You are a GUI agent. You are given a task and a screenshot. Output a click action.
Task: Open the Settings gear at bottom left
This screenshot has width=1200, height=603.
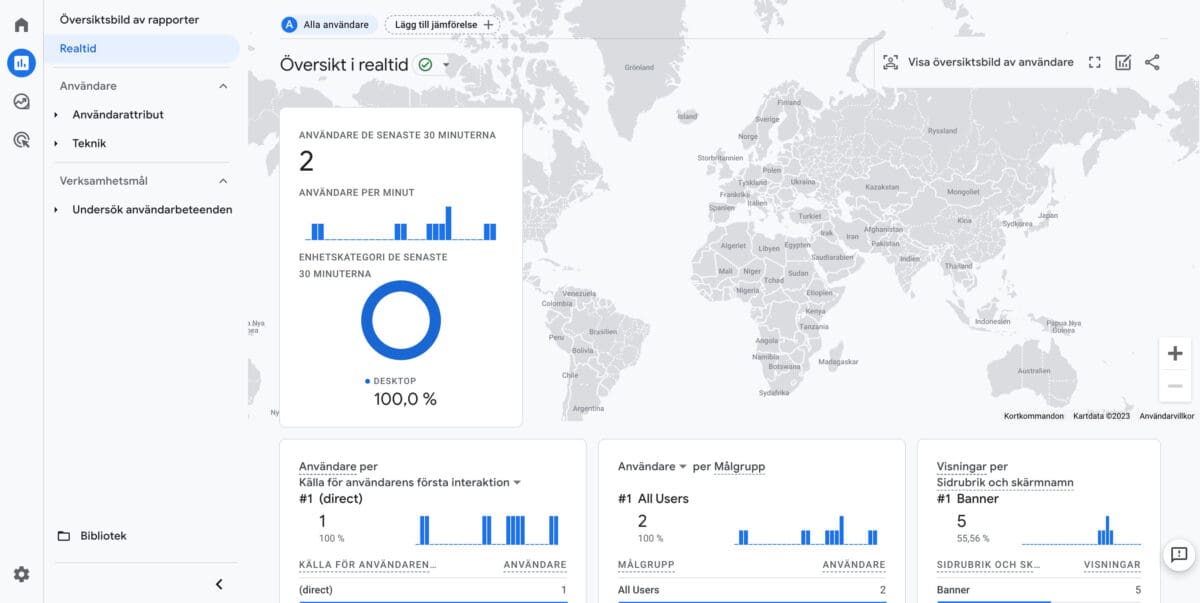click(21, 574)
